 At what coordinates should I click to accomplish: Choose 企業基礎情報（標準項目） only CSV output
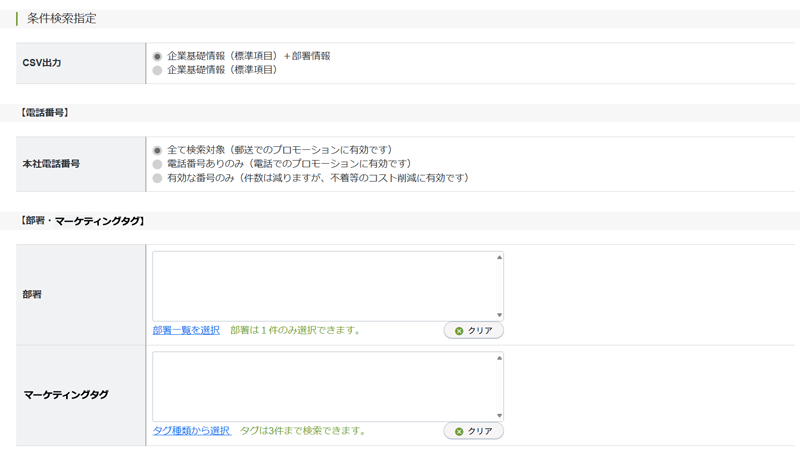[157, 70]
